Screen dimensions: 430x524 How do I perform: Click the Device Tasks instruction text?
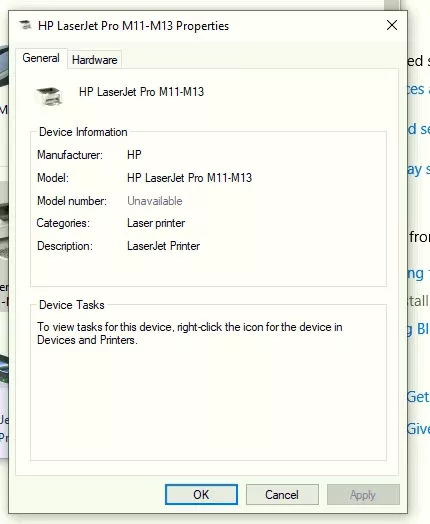click(x=190, y=334)
